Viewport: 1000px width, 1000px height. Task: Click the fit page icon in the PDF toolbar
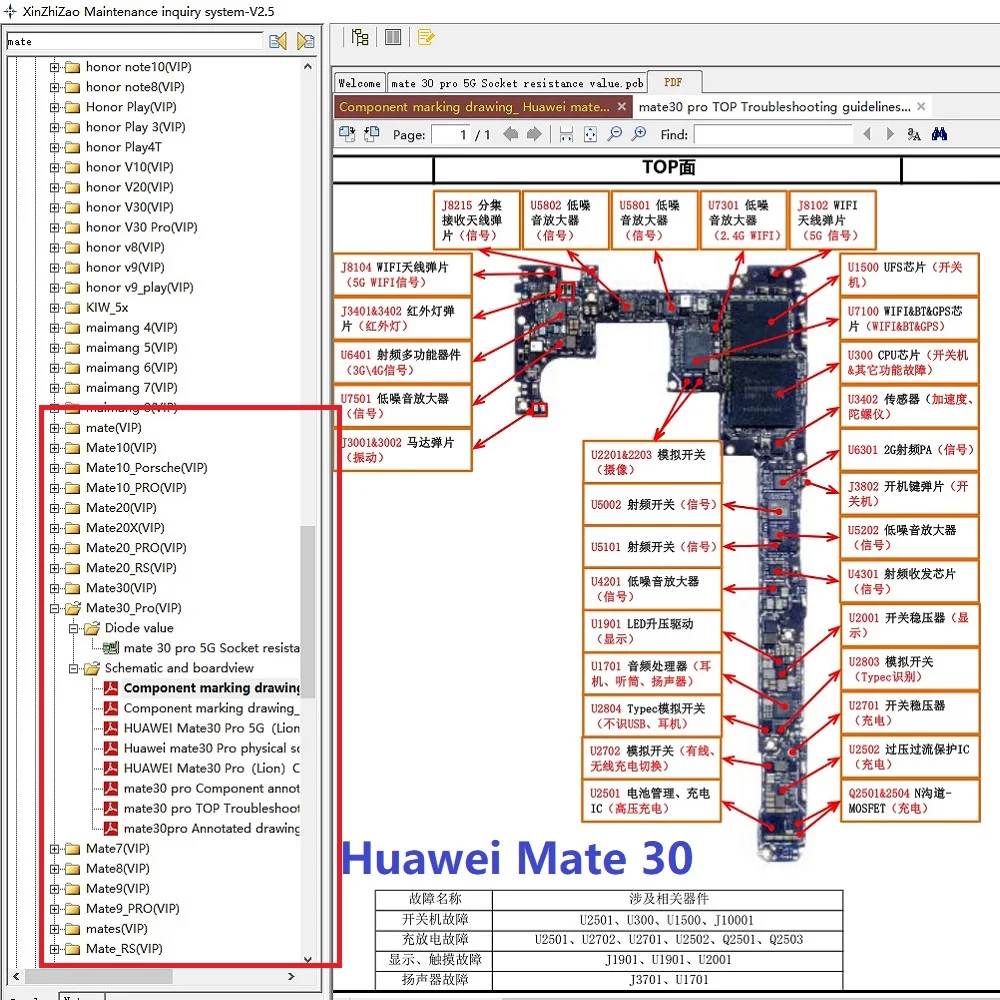pyautogui.click(x=591, y=134)
